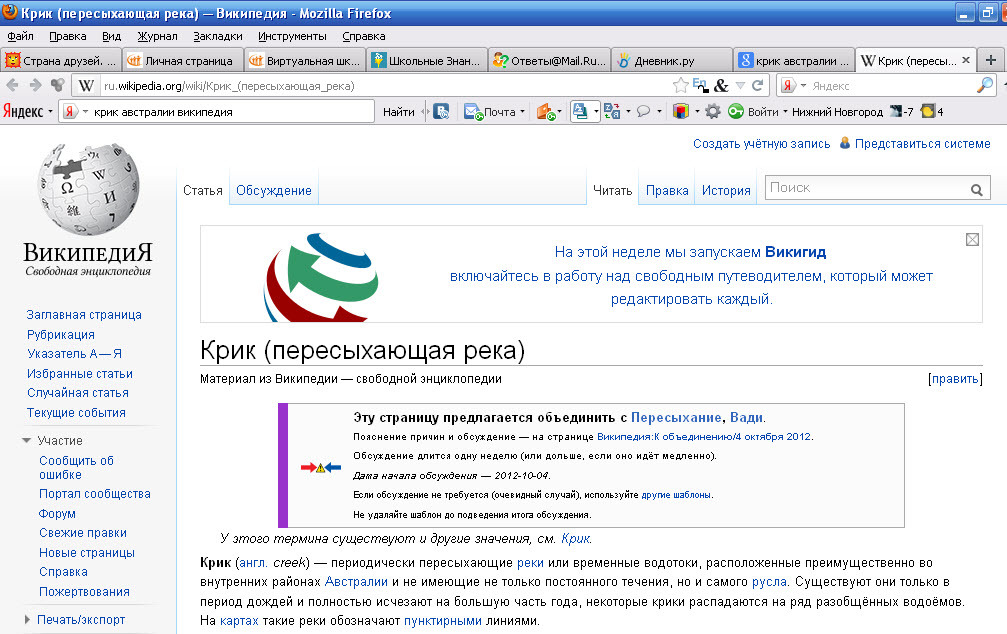Expand the Печать/экспорт sidebar section
The image size is (1007, 634).
point(27,620)
